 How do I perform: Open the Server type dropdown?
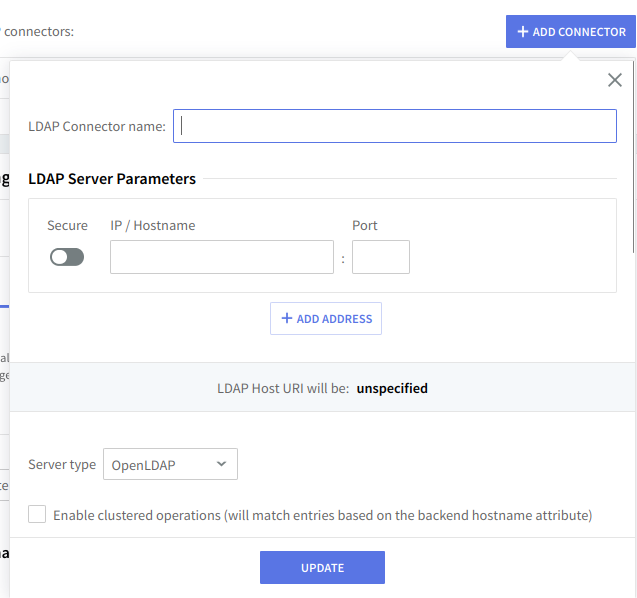170,464
